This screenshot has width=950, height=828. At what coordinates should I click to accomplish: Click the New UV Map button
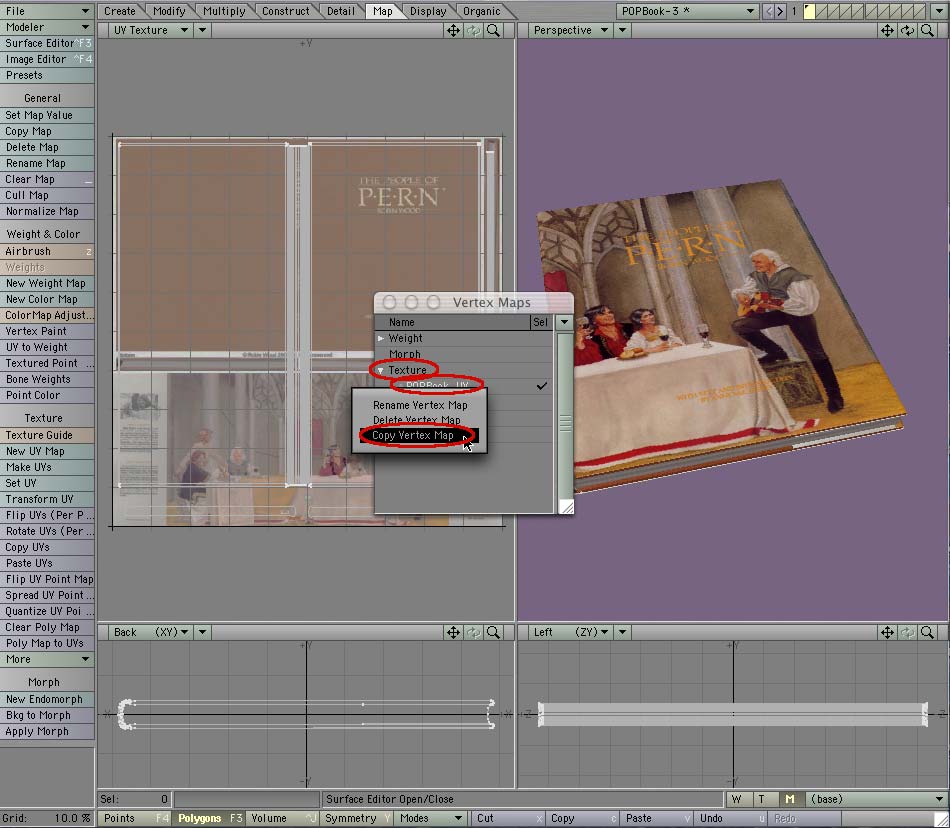click(x=47, y=451)
